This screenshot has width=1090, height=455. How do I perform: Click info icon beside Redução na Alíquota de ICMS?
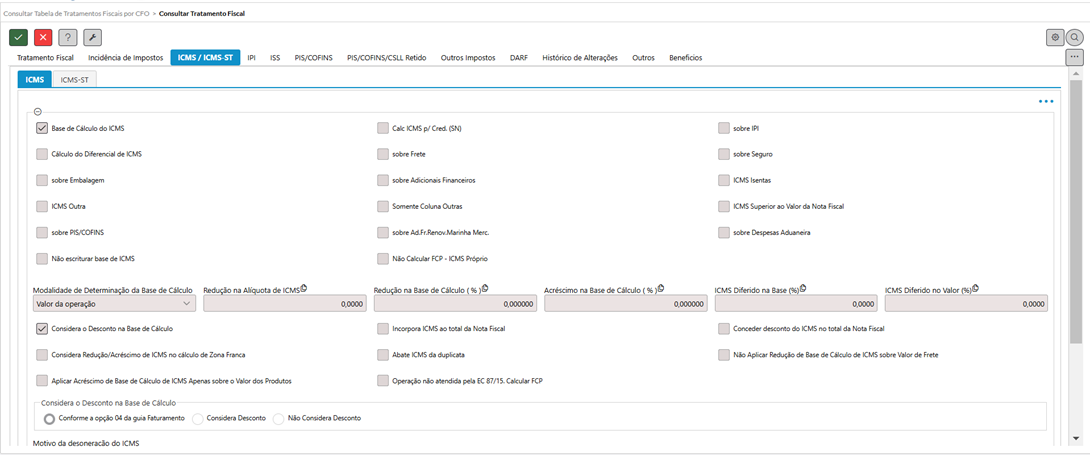tap(304, 288)
